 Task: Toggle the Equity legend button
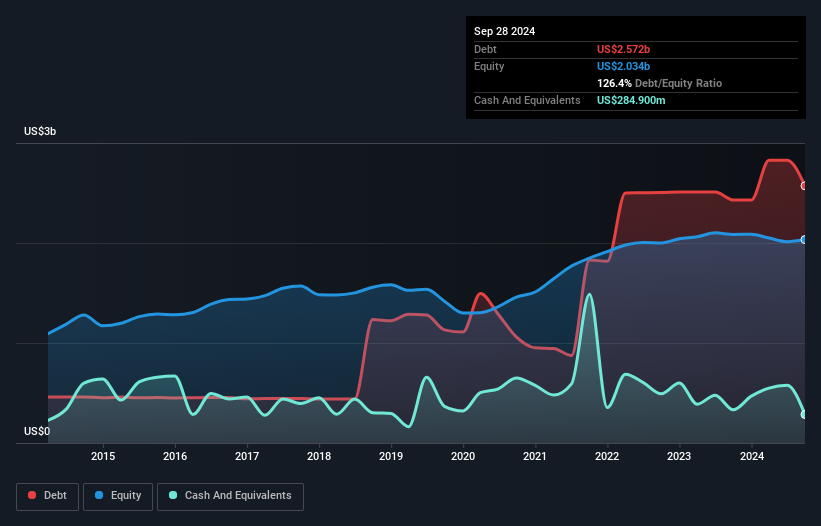pyautogui.click(x=118, y=496)
